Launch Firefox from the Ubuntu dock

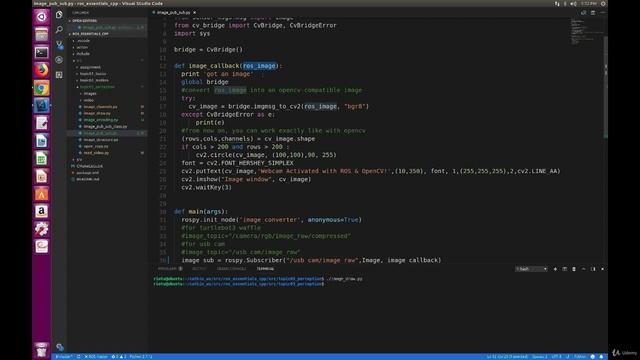click(41, 70)
